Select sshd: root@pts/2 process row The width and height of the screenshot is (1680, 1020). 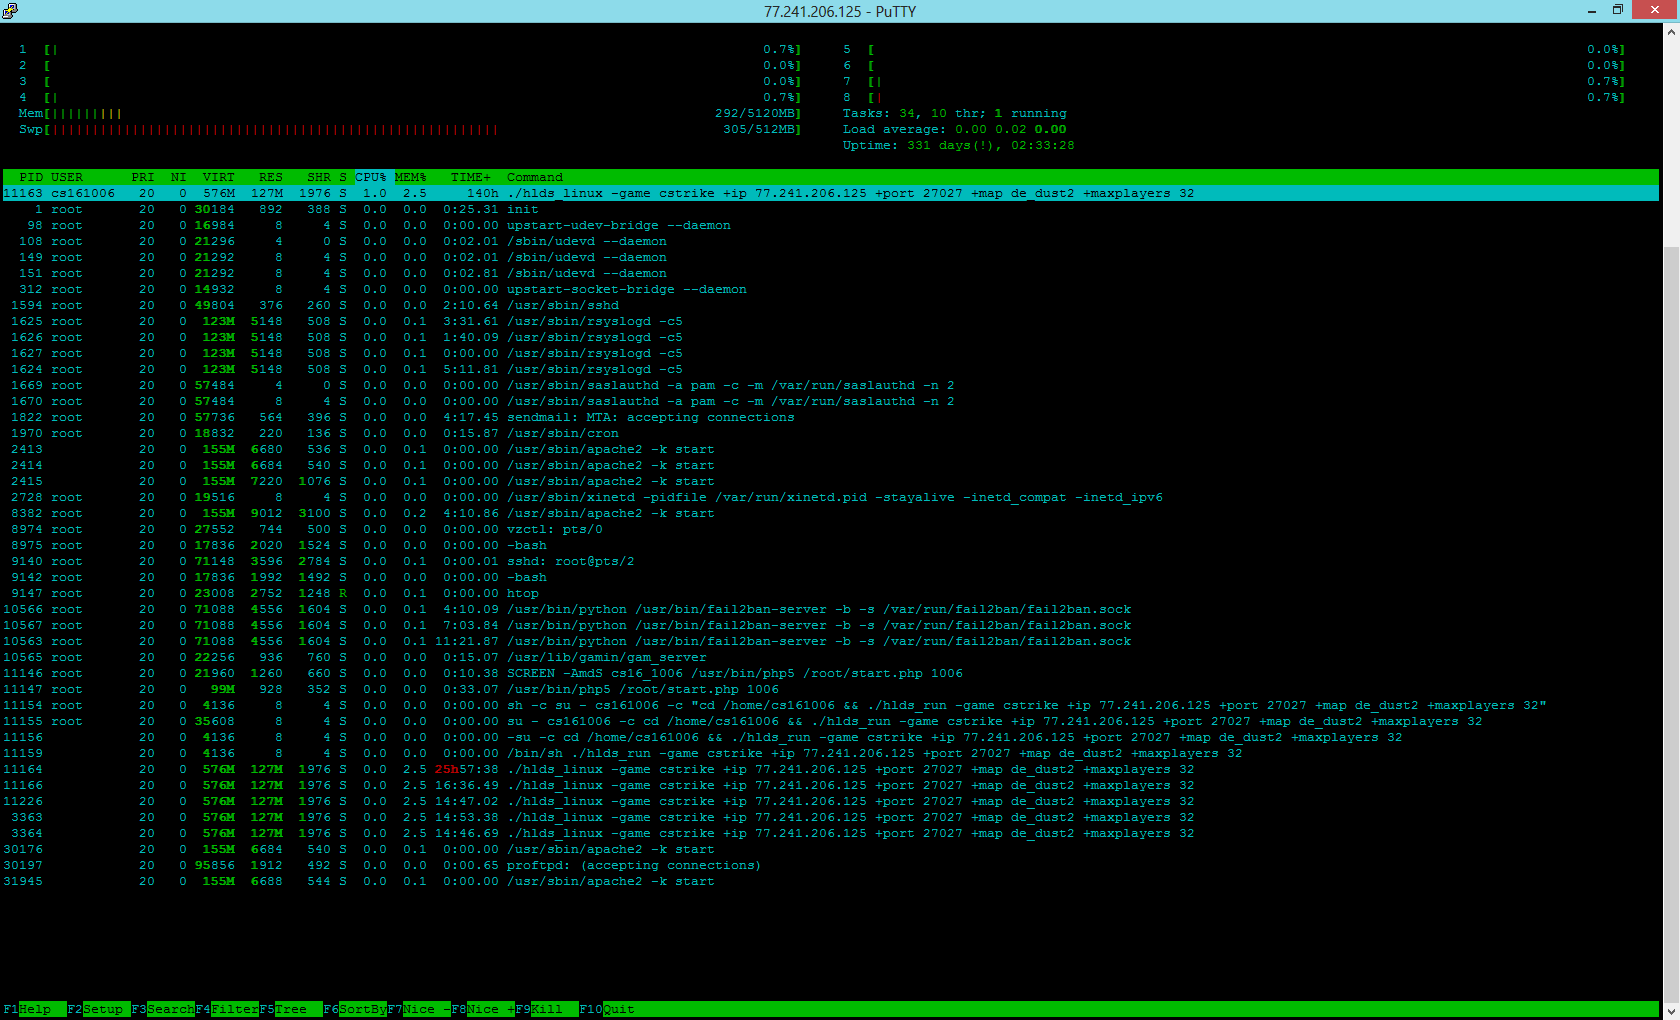click(830, 561)
